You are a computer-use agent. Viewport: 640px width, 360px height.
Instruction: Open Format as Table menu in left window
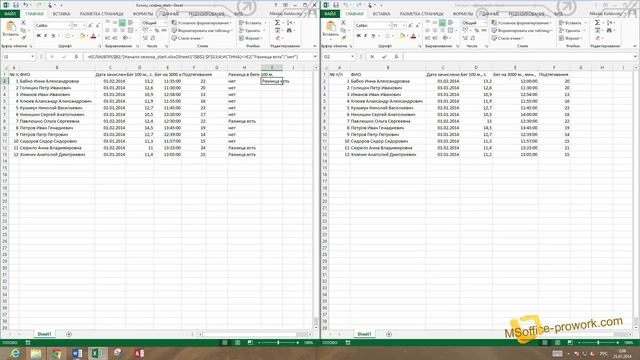coord(202,31)
